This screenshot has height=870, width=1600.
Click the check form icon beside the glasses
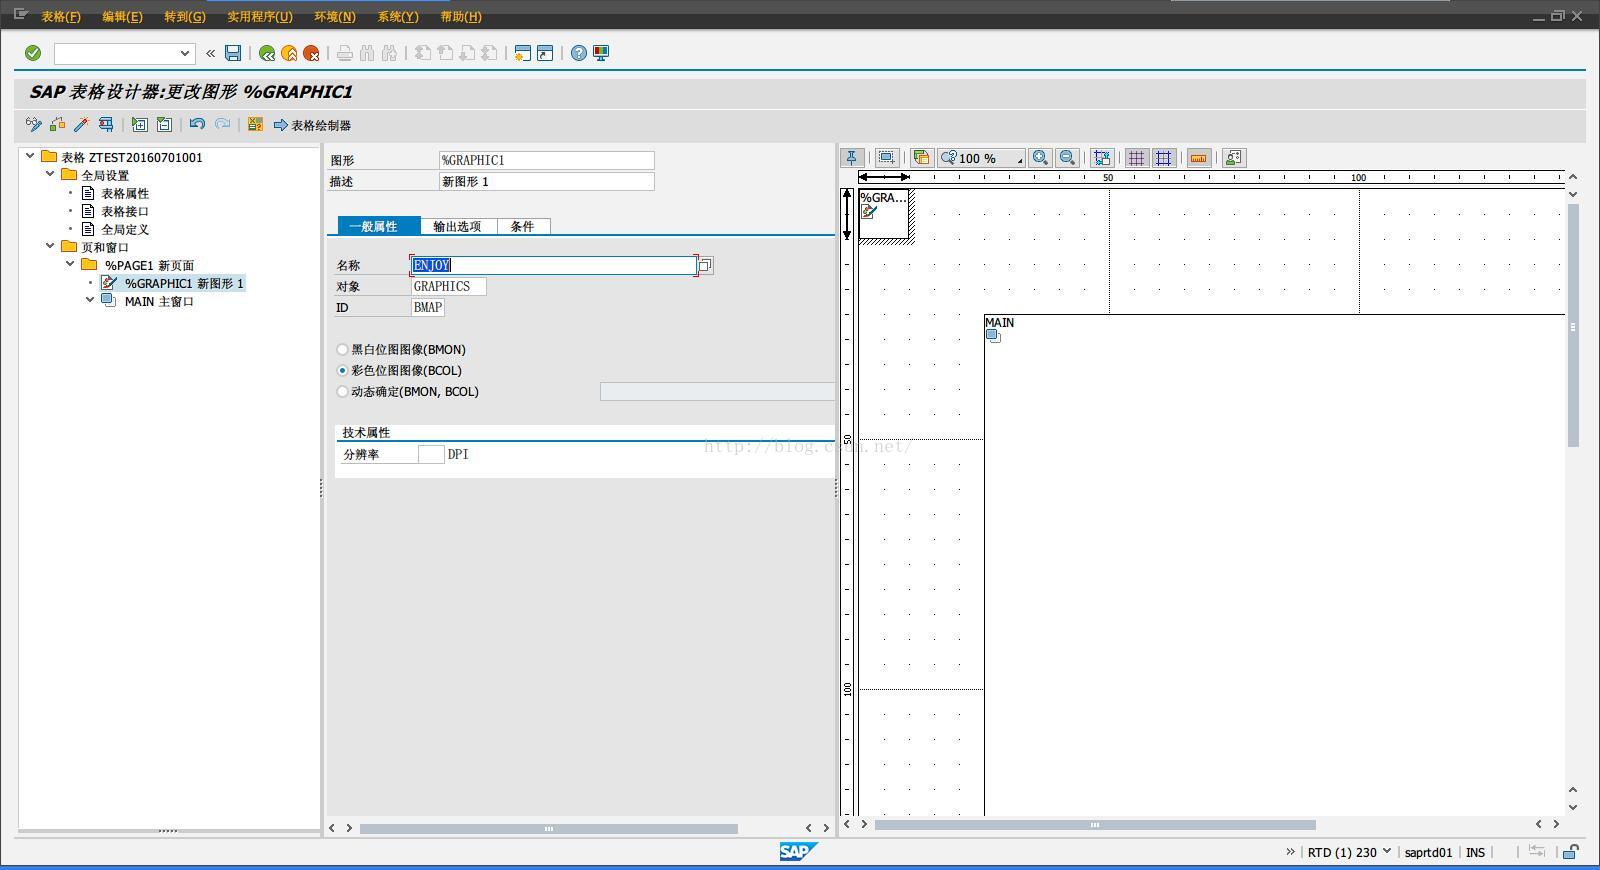pos(58,125)
